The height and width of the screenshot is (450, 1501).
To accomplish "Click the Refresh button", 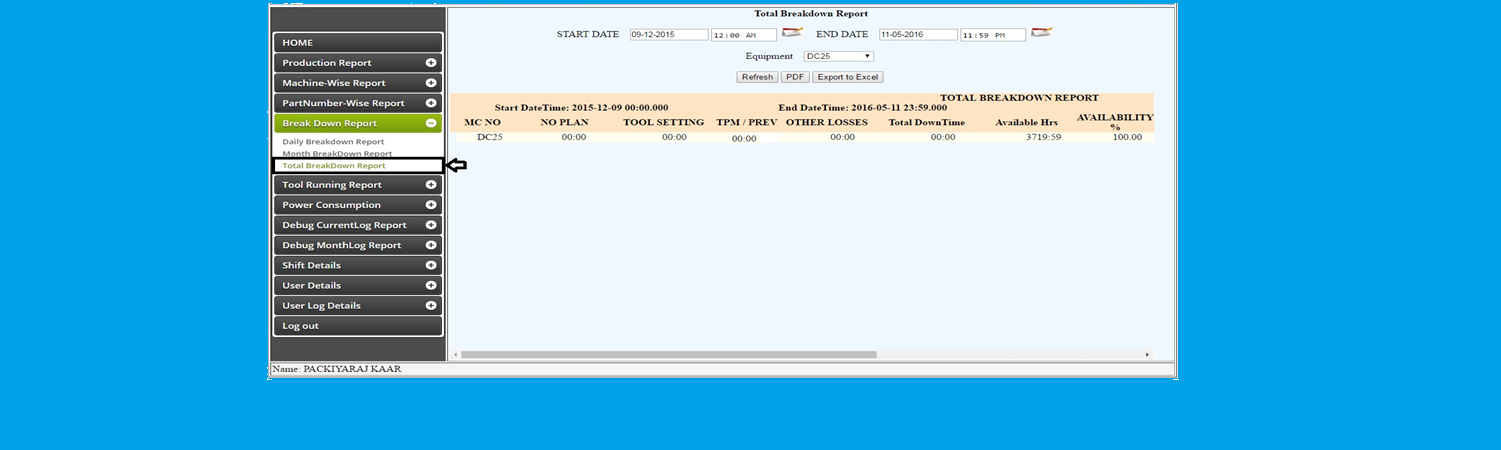I will point(757,77).
